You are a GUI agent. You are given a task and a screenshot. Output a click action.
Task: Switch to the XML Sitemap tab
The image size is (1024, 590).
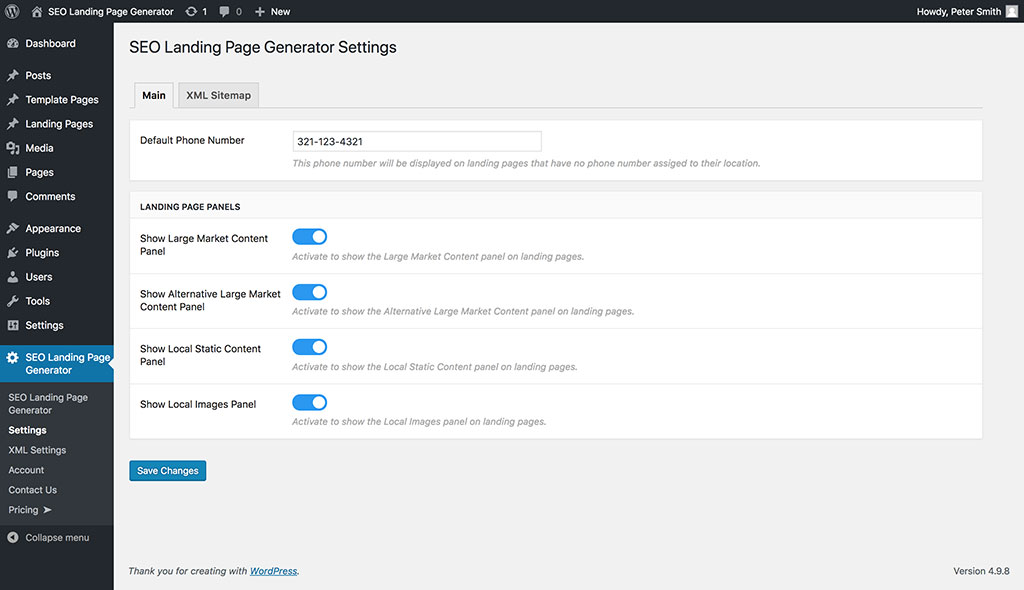tap(218, 95)
